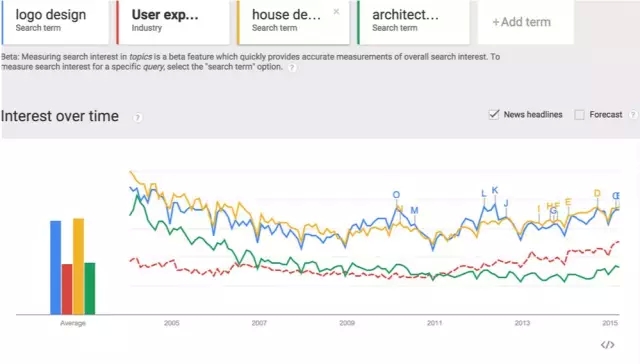This screenshot has height=364, width=640.
Task: Click news headline marker D
Action: click(x=598, y=193)
